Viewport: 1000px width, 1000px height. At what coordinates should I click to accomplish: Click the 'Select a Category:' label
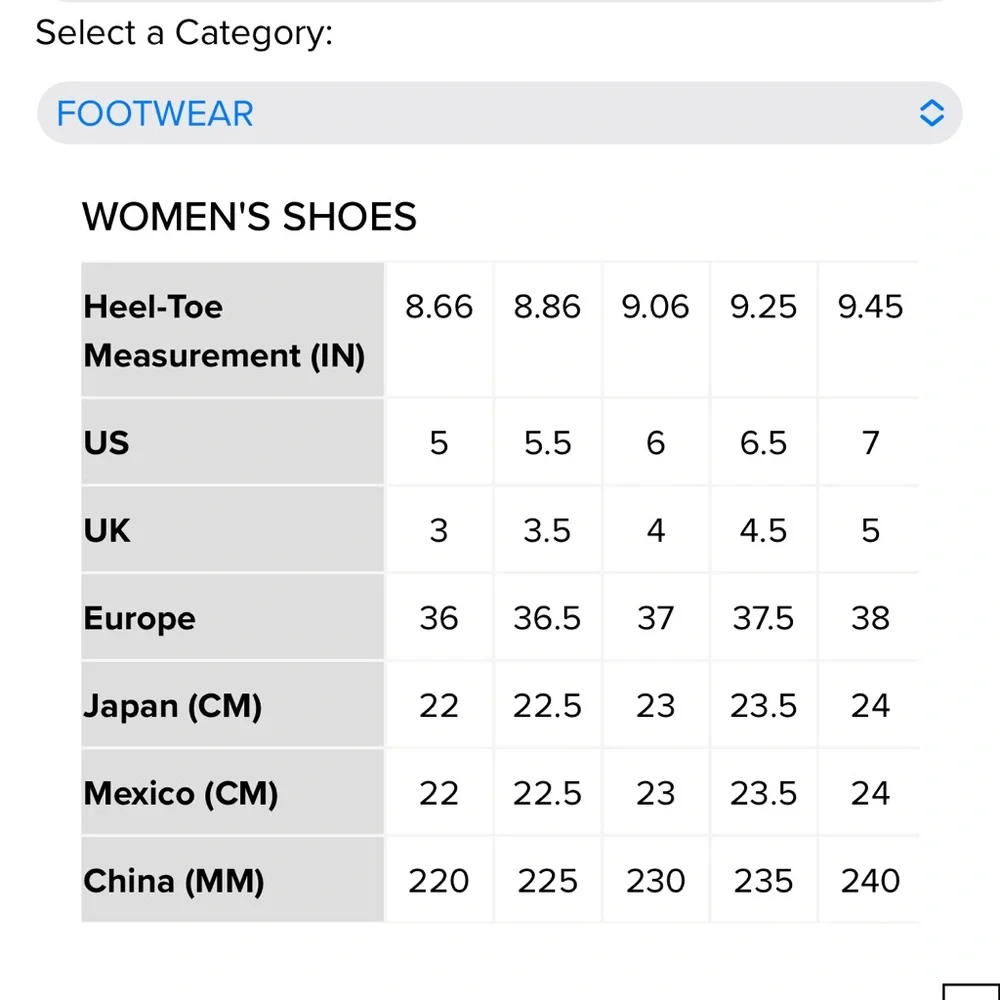184,33
